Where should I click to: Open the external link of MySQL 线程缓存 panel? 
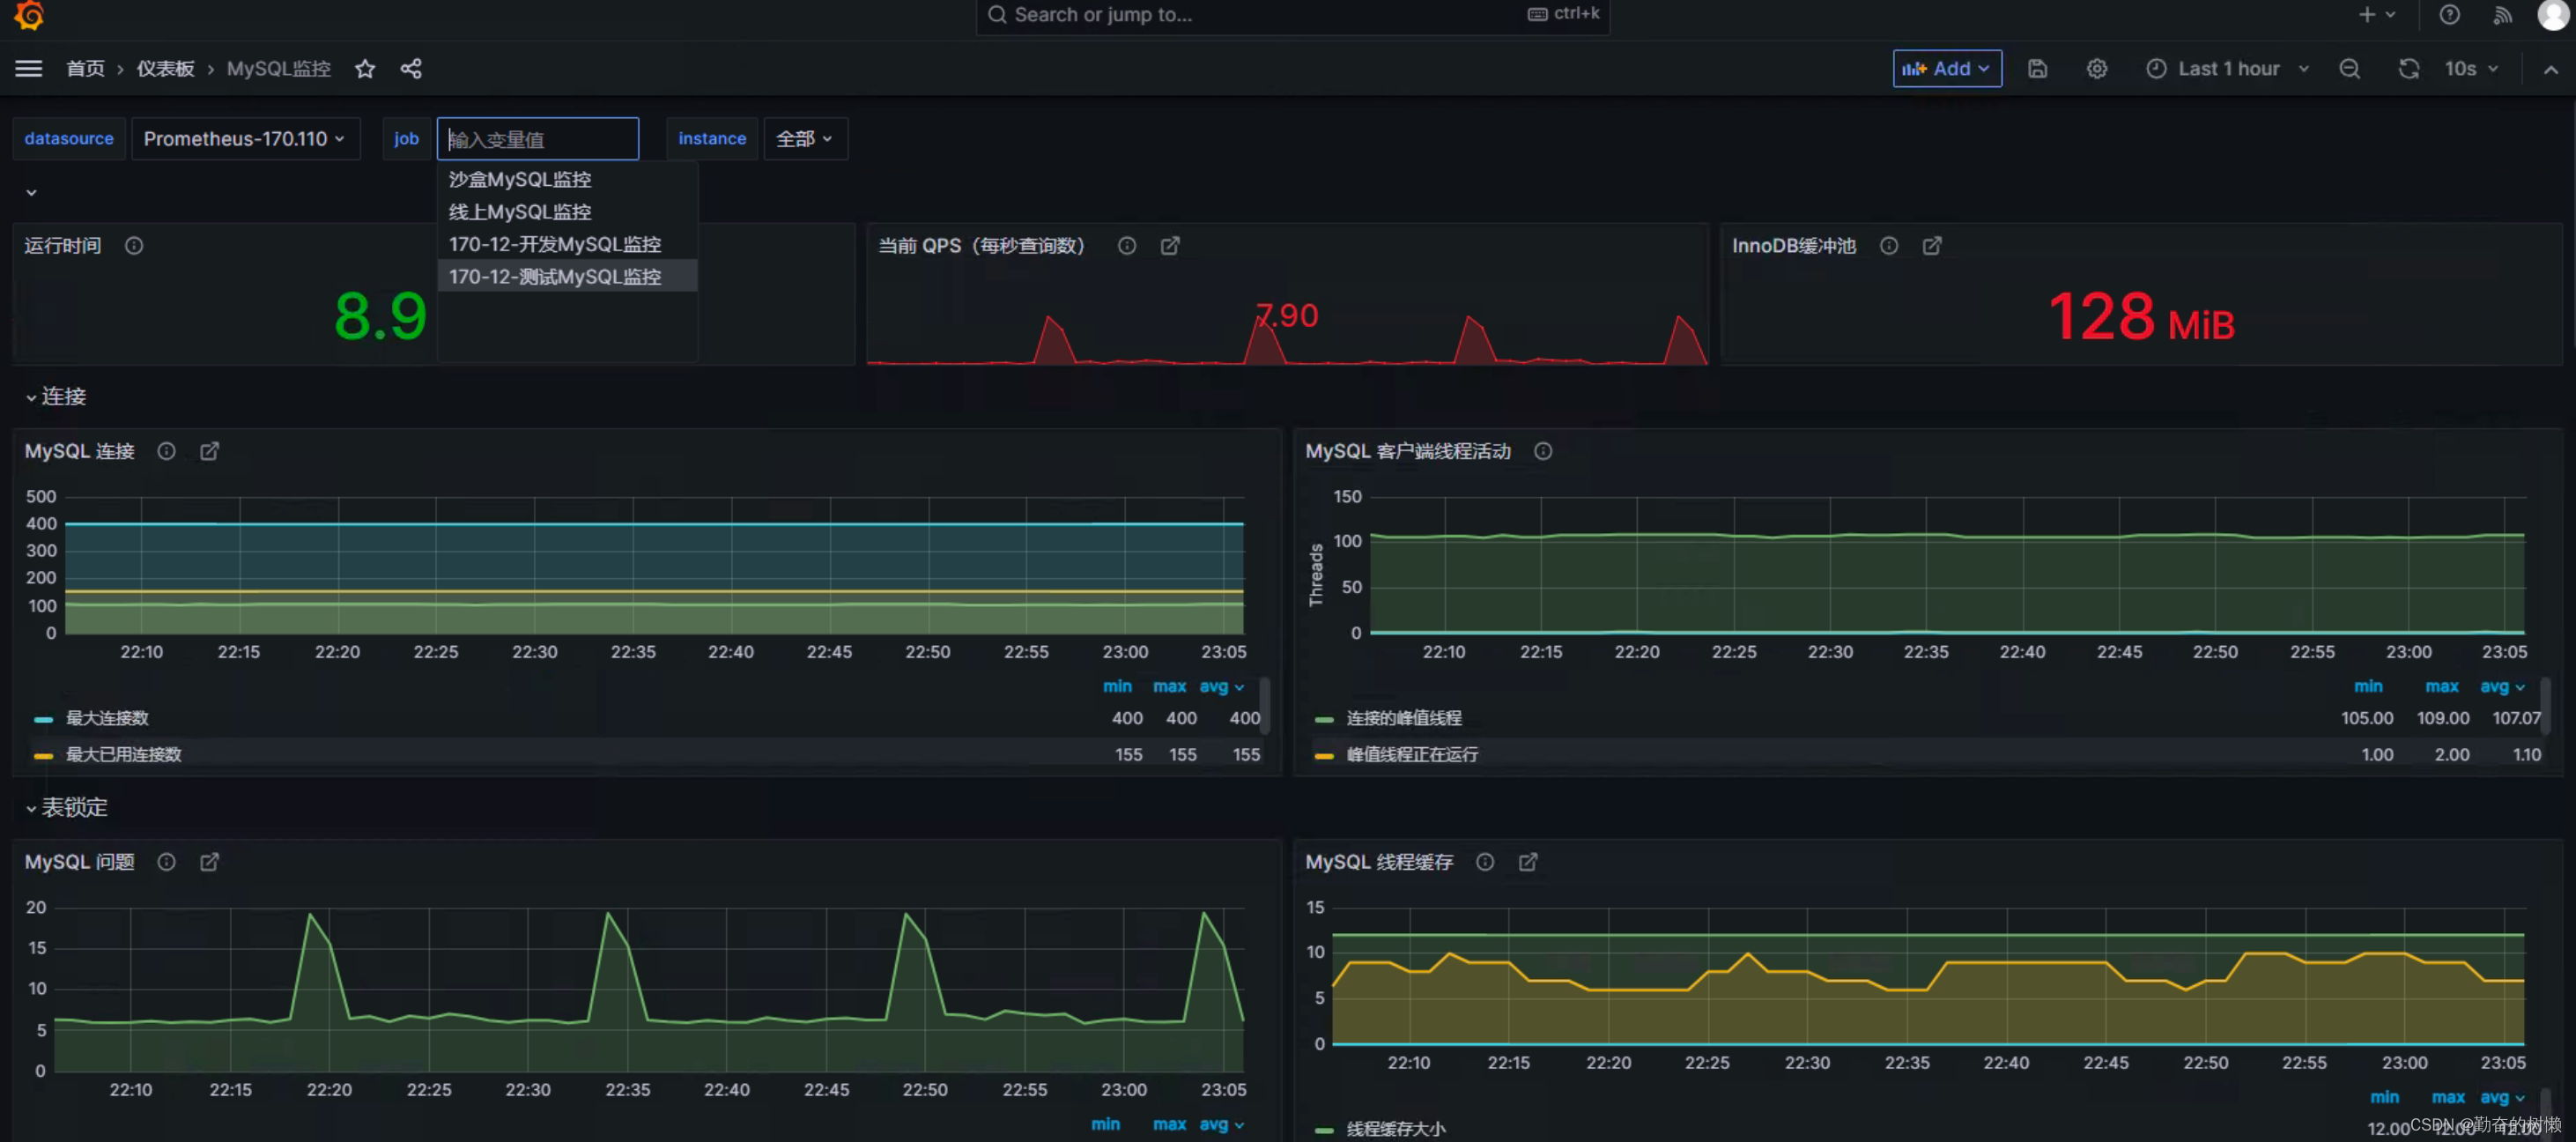pos(1528,862)
